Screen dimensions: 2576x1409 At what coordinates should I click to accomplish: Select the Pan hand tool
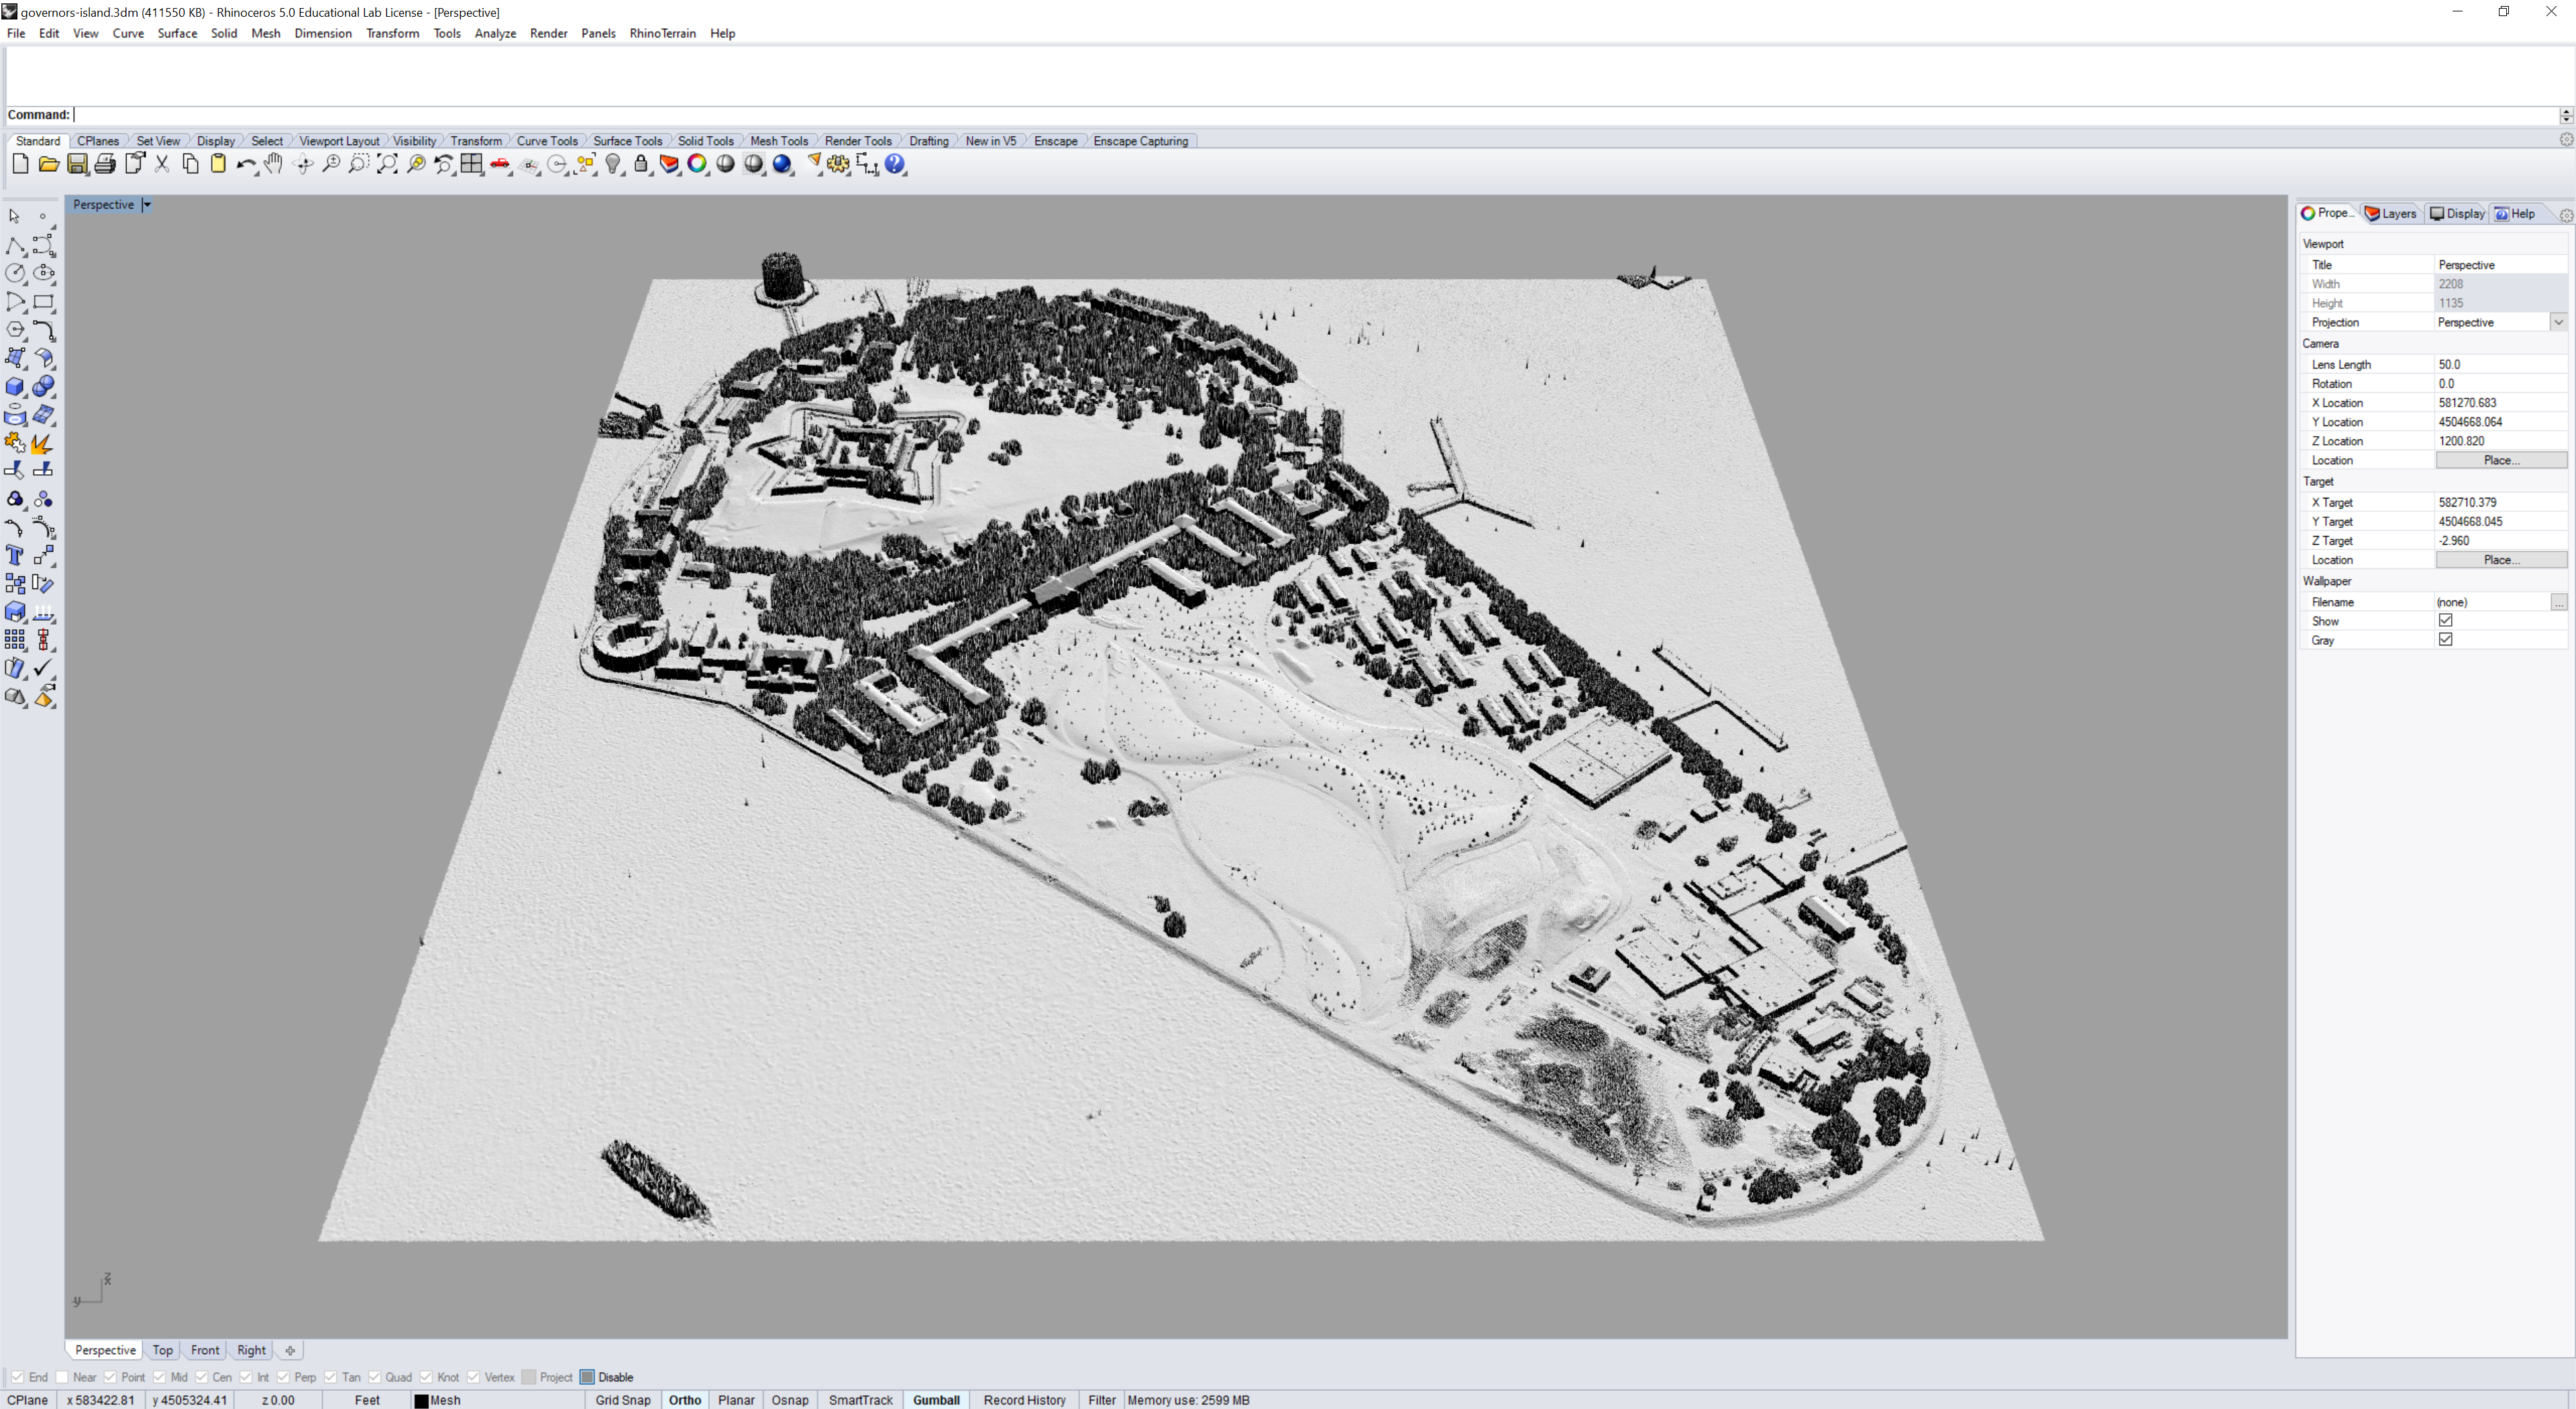[x=273, y=164]
